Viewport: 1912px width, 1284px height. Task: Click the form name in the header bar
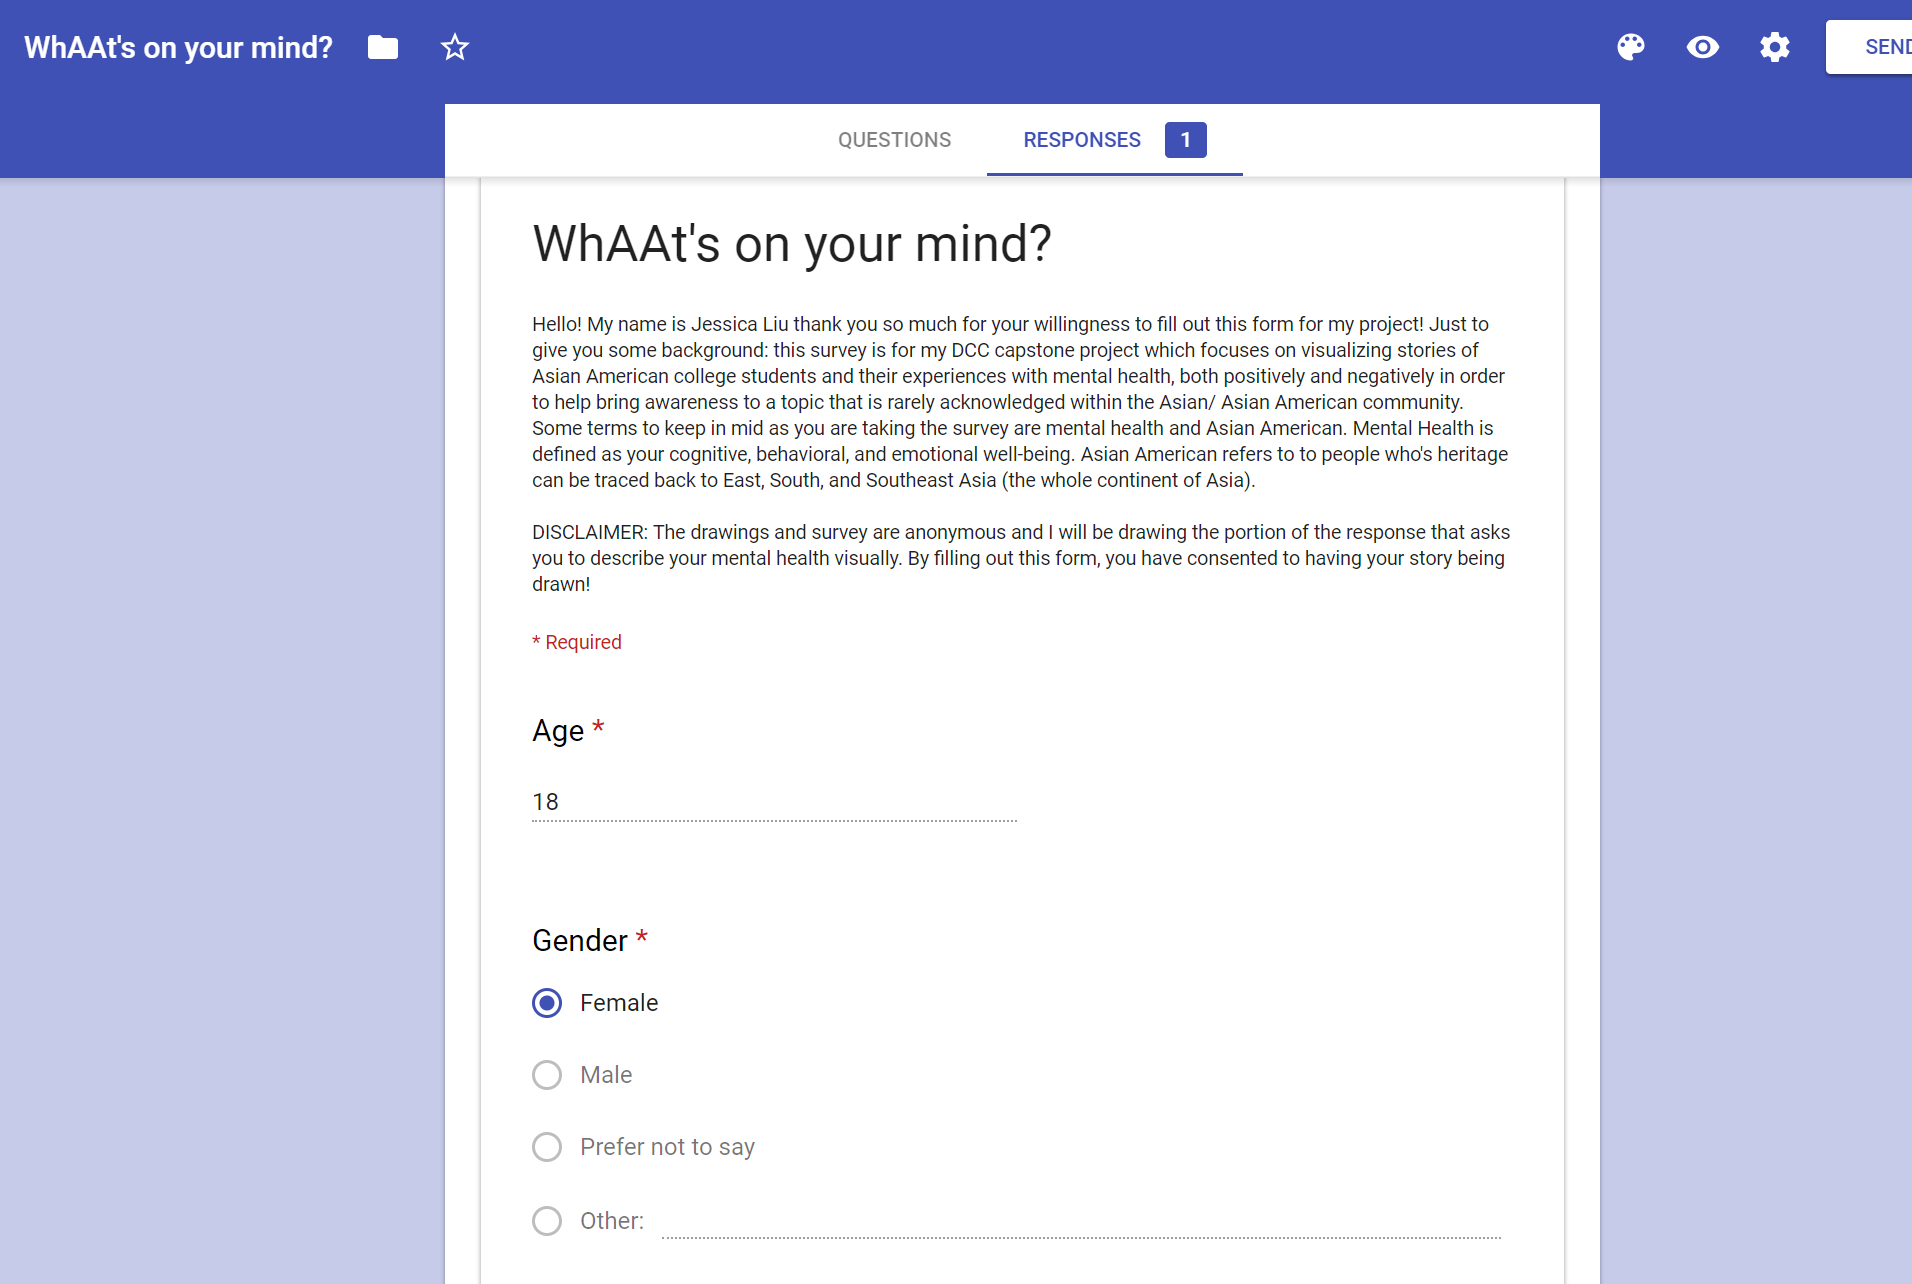click(178, 47)
